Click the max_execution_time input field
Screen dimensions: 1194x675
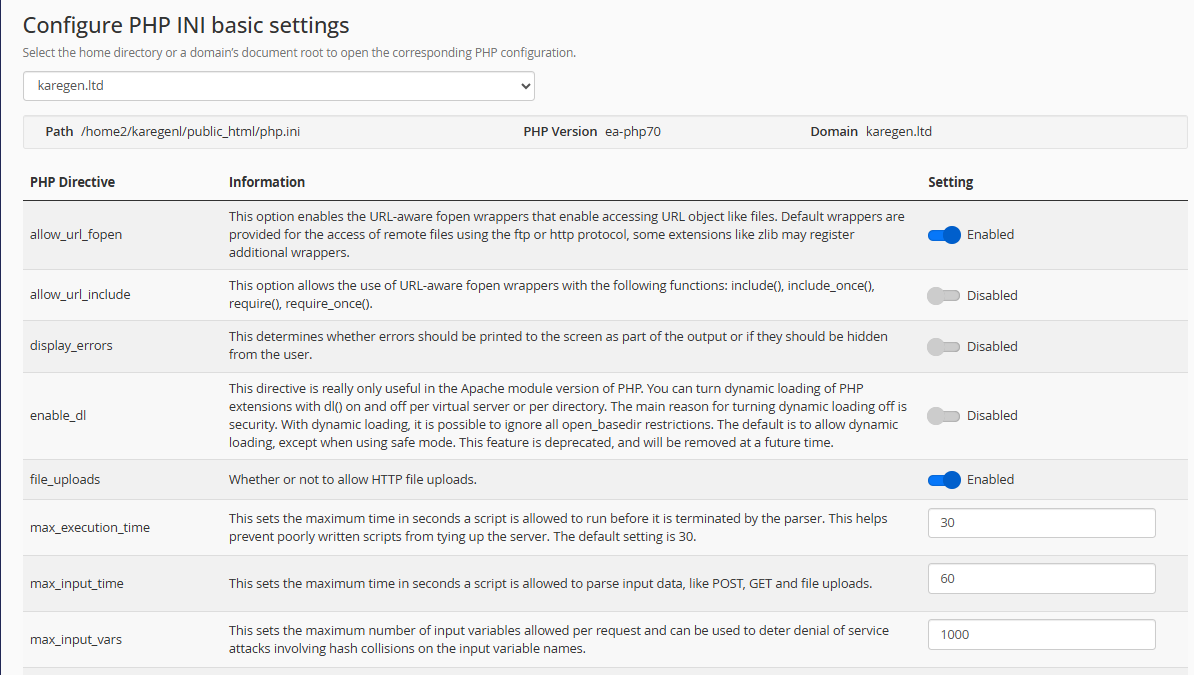1041,523
